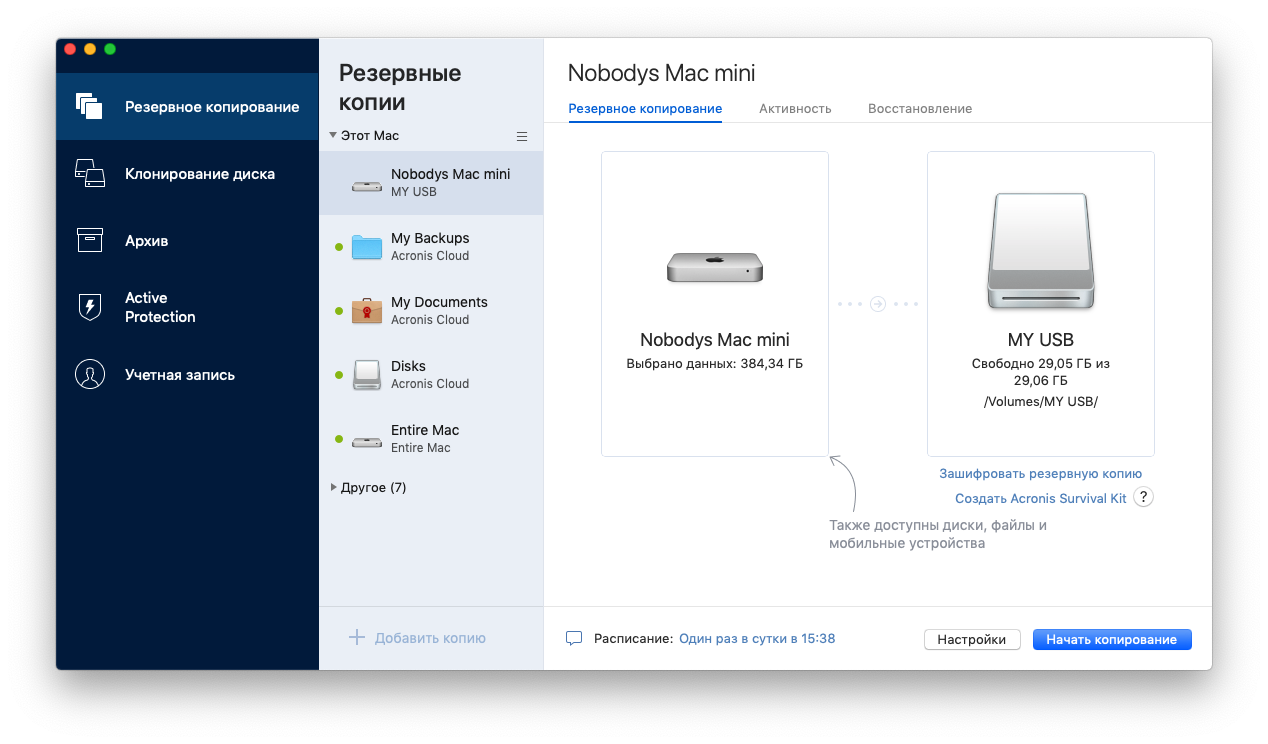The height and width of the screenshot is (744, 1268).
Task: Open the Зашифровать резервную копию link
Action: [x=1040, y=474]
